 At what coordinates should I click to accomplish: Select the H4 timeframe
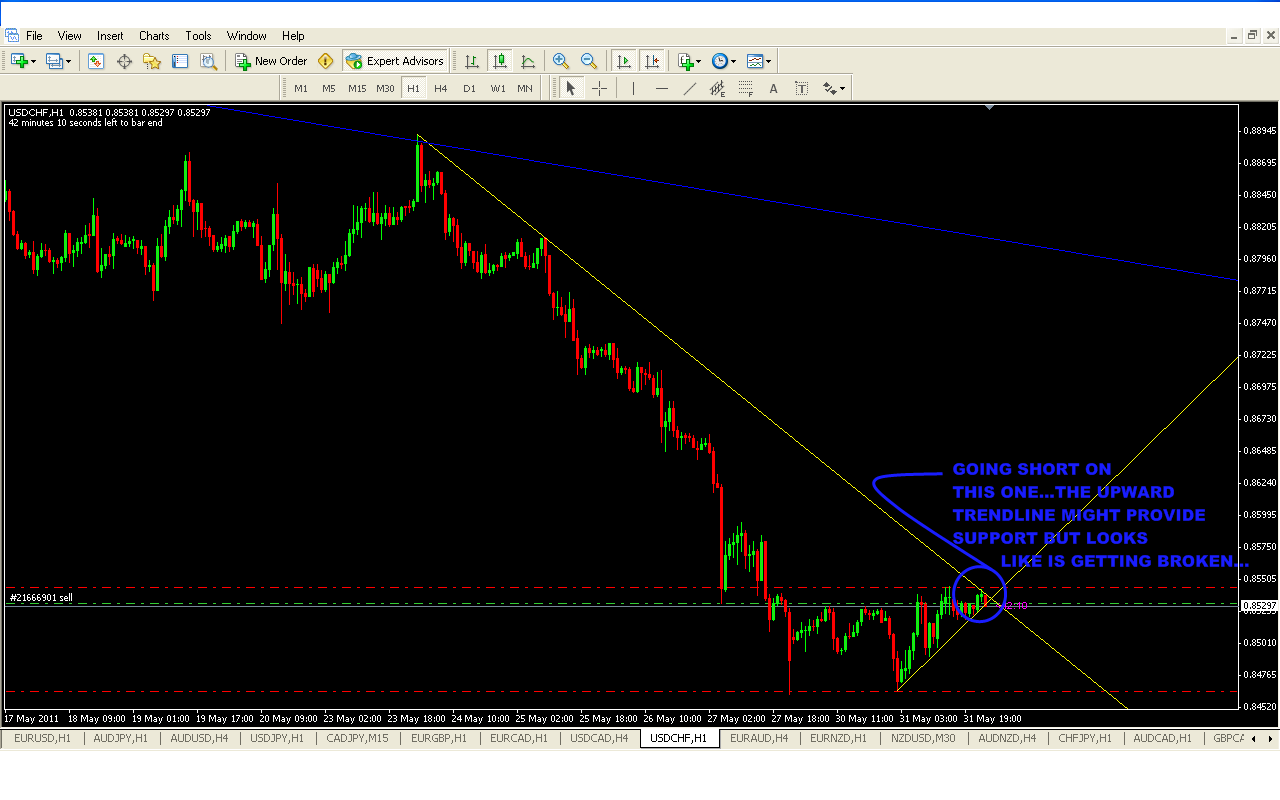coord(441,88)
